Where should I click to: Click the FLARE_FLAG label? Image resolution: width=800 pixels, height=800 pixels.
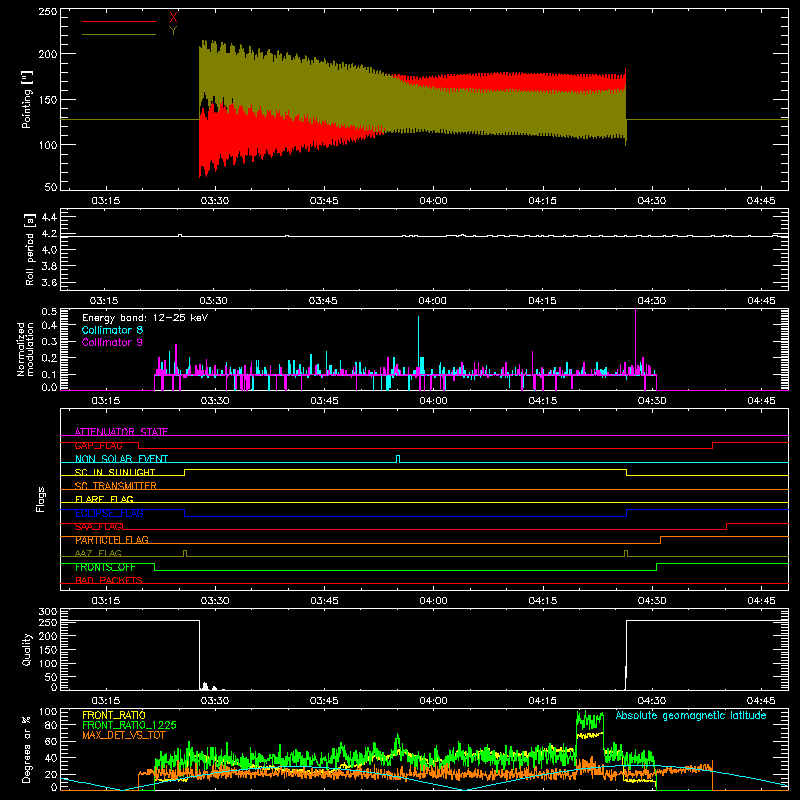pos(104,499)
